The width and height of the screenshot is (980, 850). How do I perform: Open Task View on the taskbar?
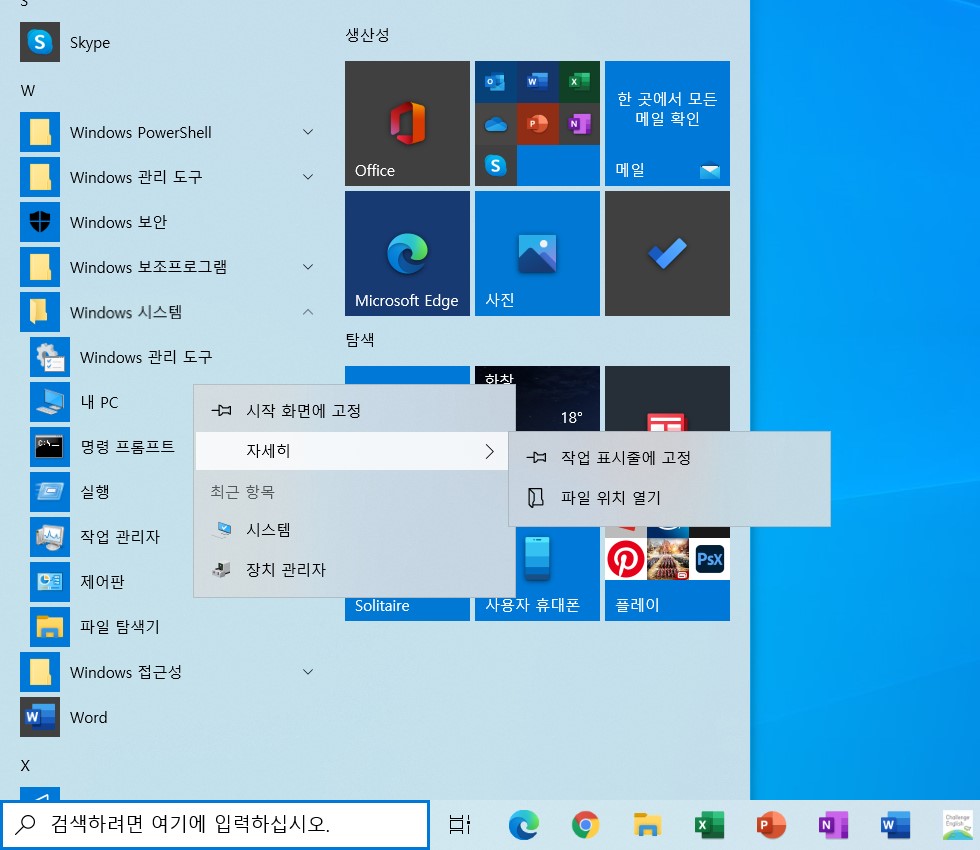(x=460, y=825)
